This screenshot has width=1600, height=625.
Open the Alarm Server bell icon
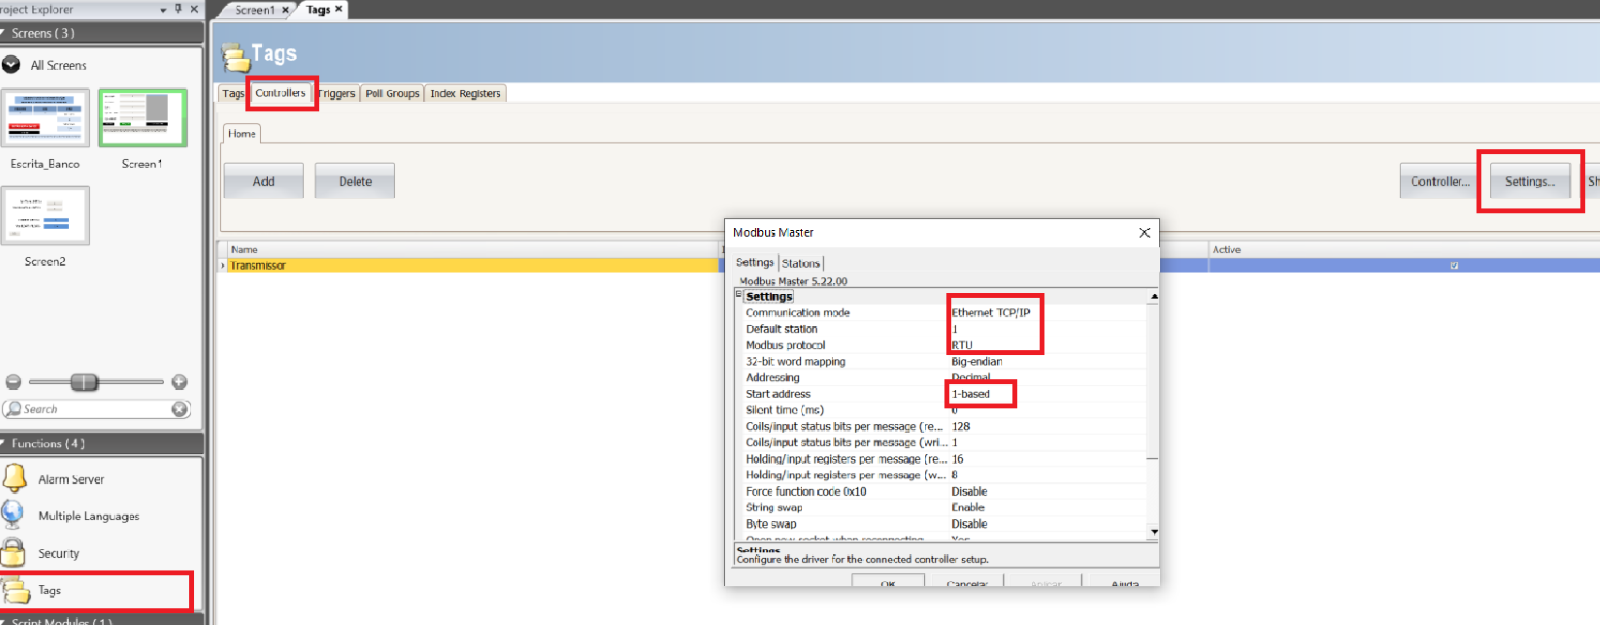pyautogui.click(x=15, y=478)
